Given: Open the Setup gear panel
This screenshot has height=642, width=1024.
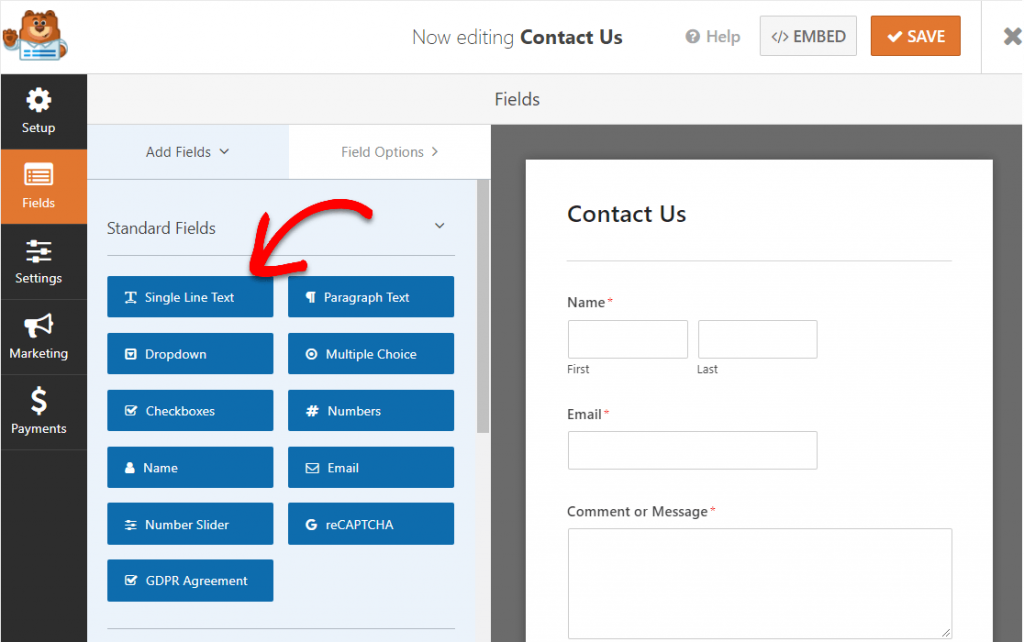Looking at the screenshot, I should [39, 111].
